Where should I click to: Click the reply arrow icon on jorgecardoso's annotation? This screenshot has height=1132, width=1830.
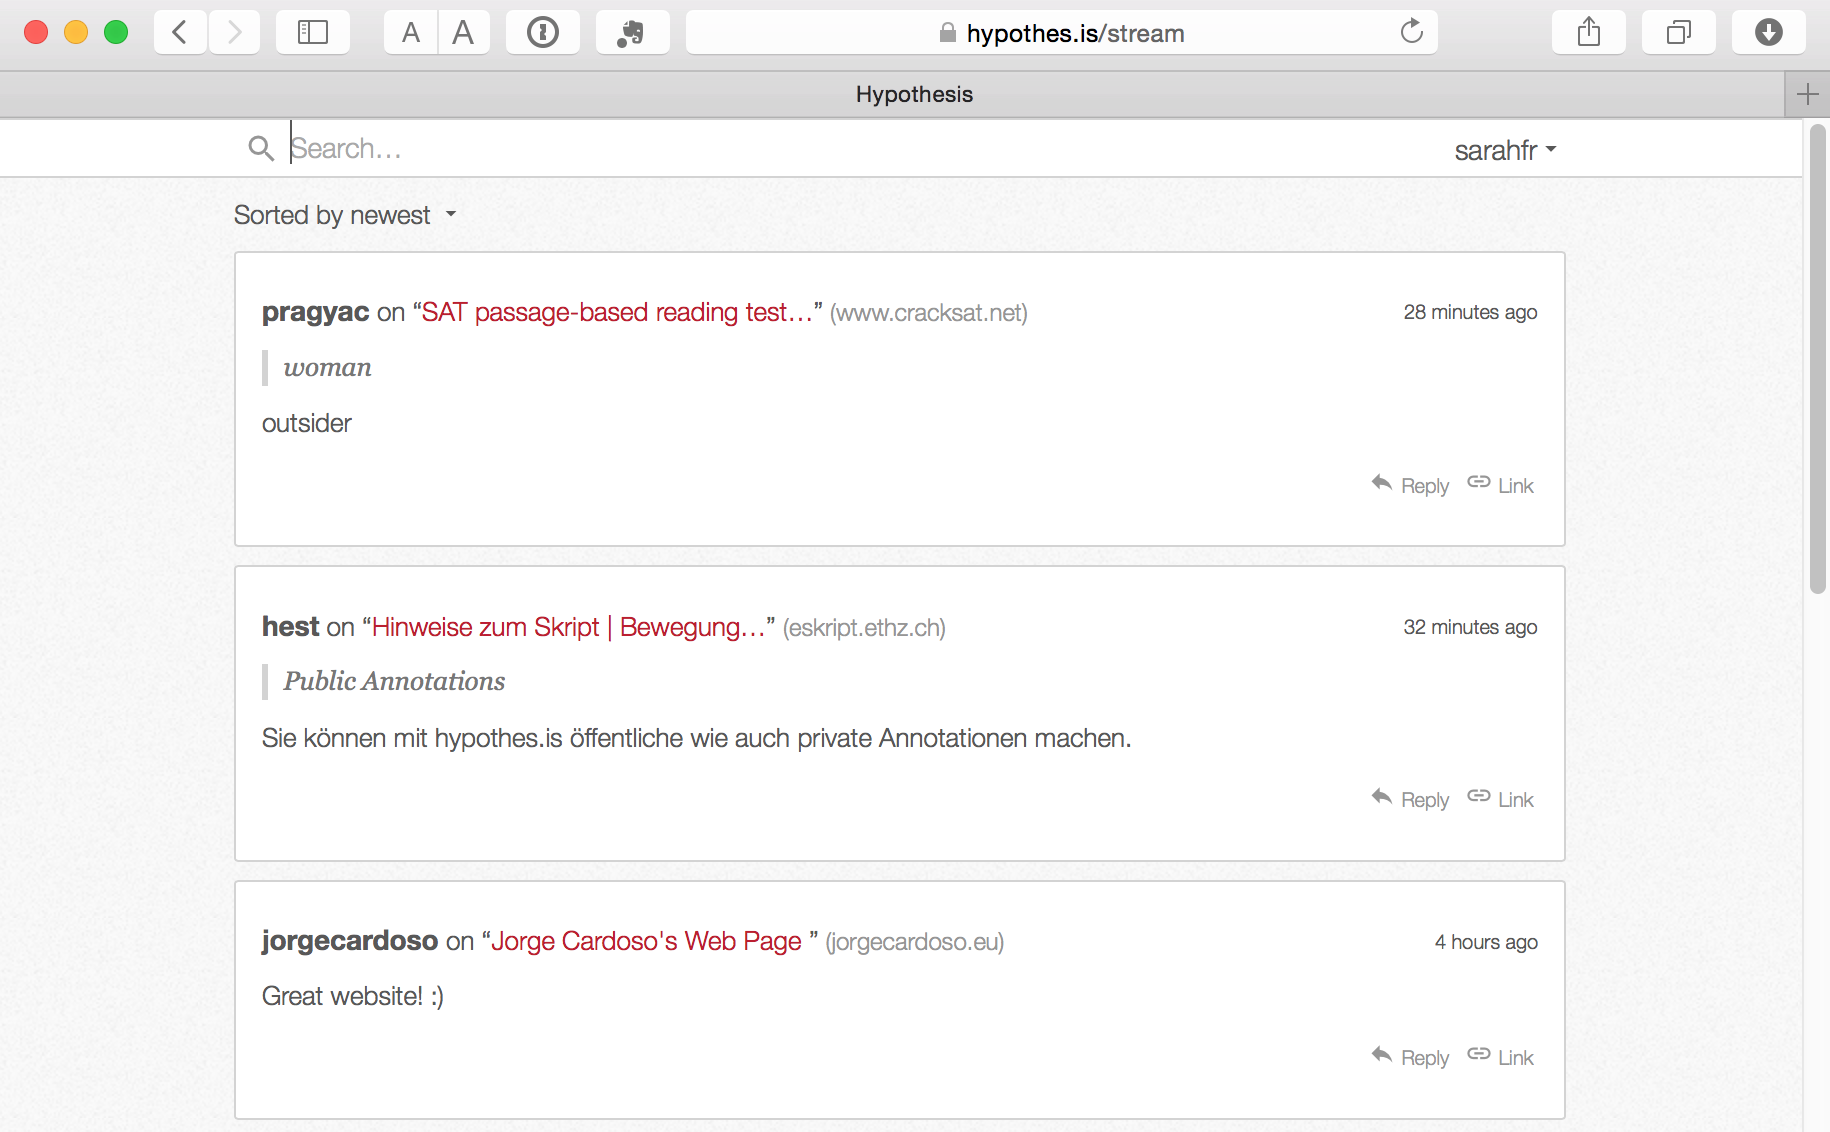click(1382, 1055)
